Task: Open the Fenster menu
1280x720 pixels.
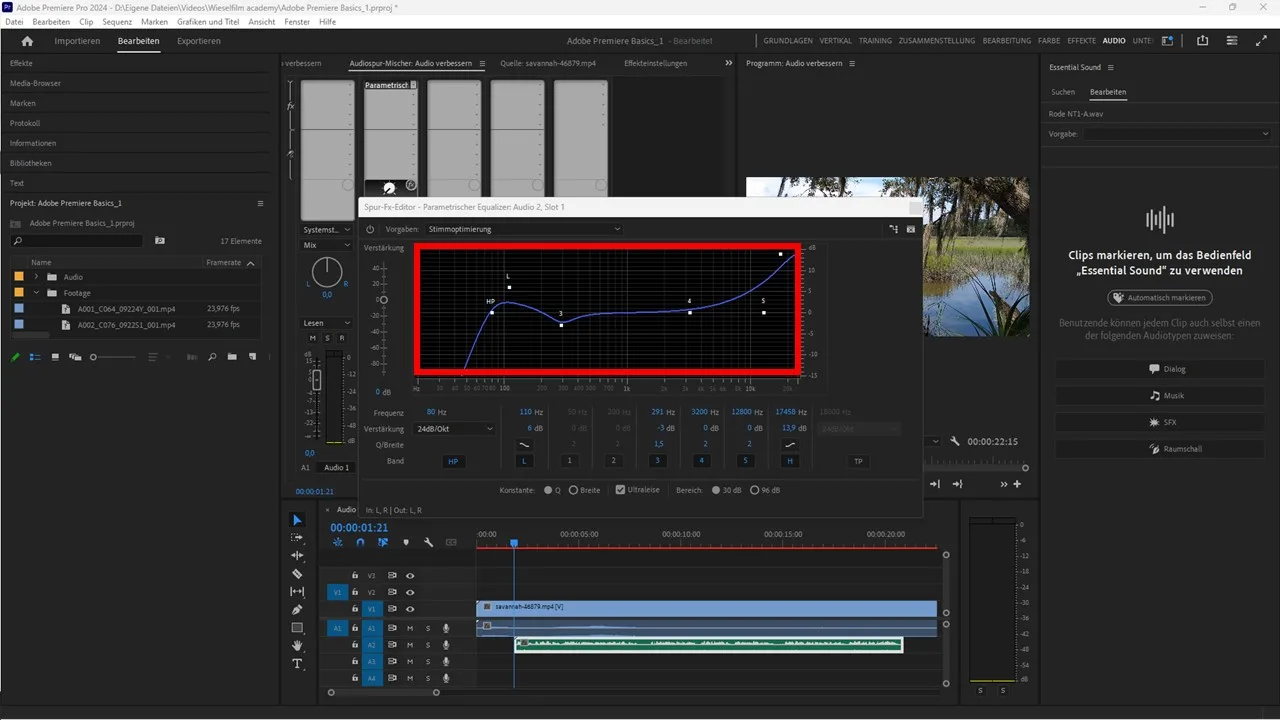Action: coord(297,21)
